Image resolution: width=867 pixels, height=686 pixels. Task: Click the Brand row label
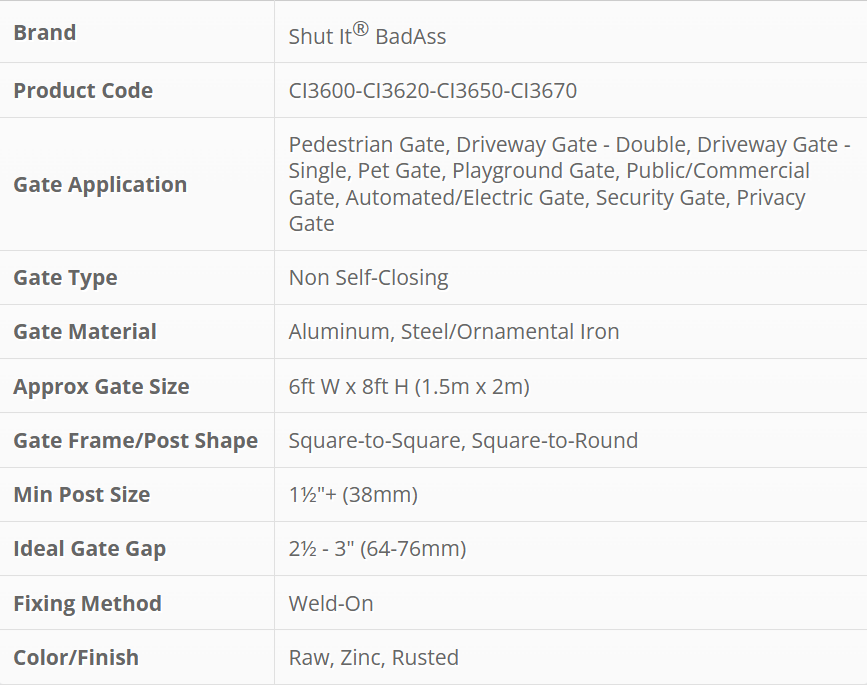point(44,33)
